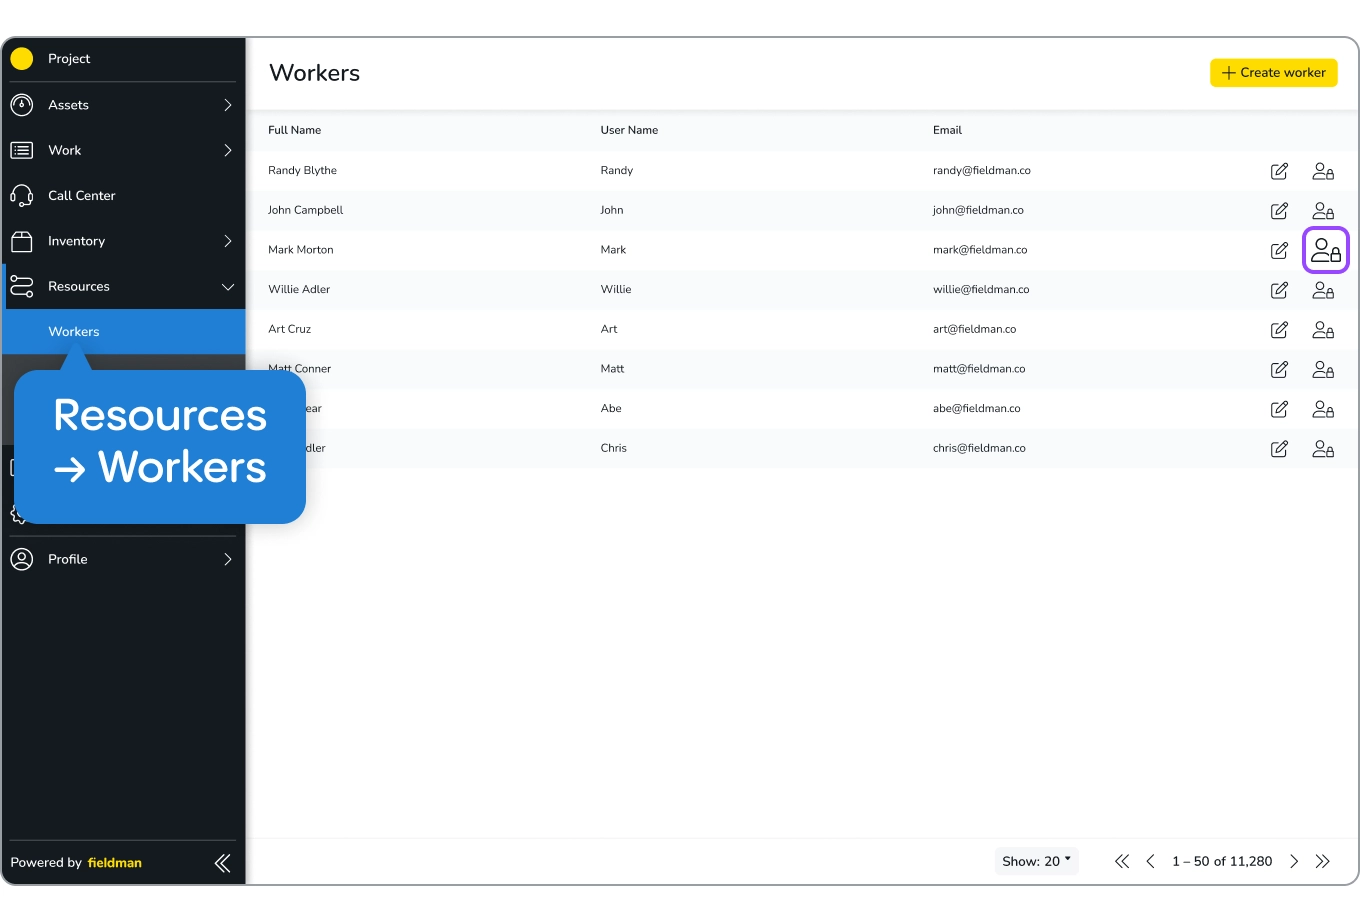Edit the Randy Blythe worker row
Image resolution: width=1360 pixels, height=920 pixels.
click(x=1279, y=171)
